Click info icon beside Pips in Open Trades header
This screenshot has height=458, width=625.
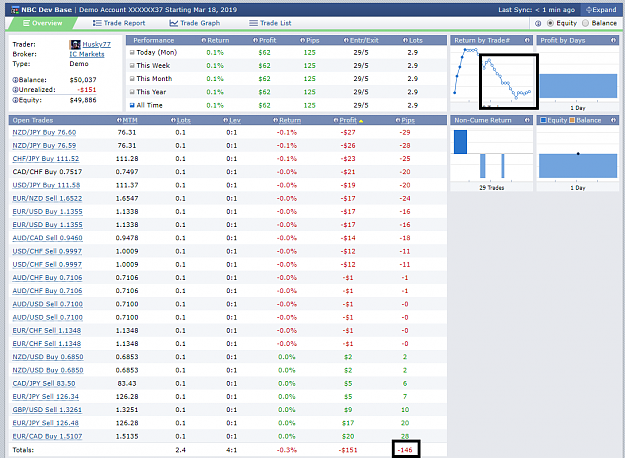coord(398,120)
